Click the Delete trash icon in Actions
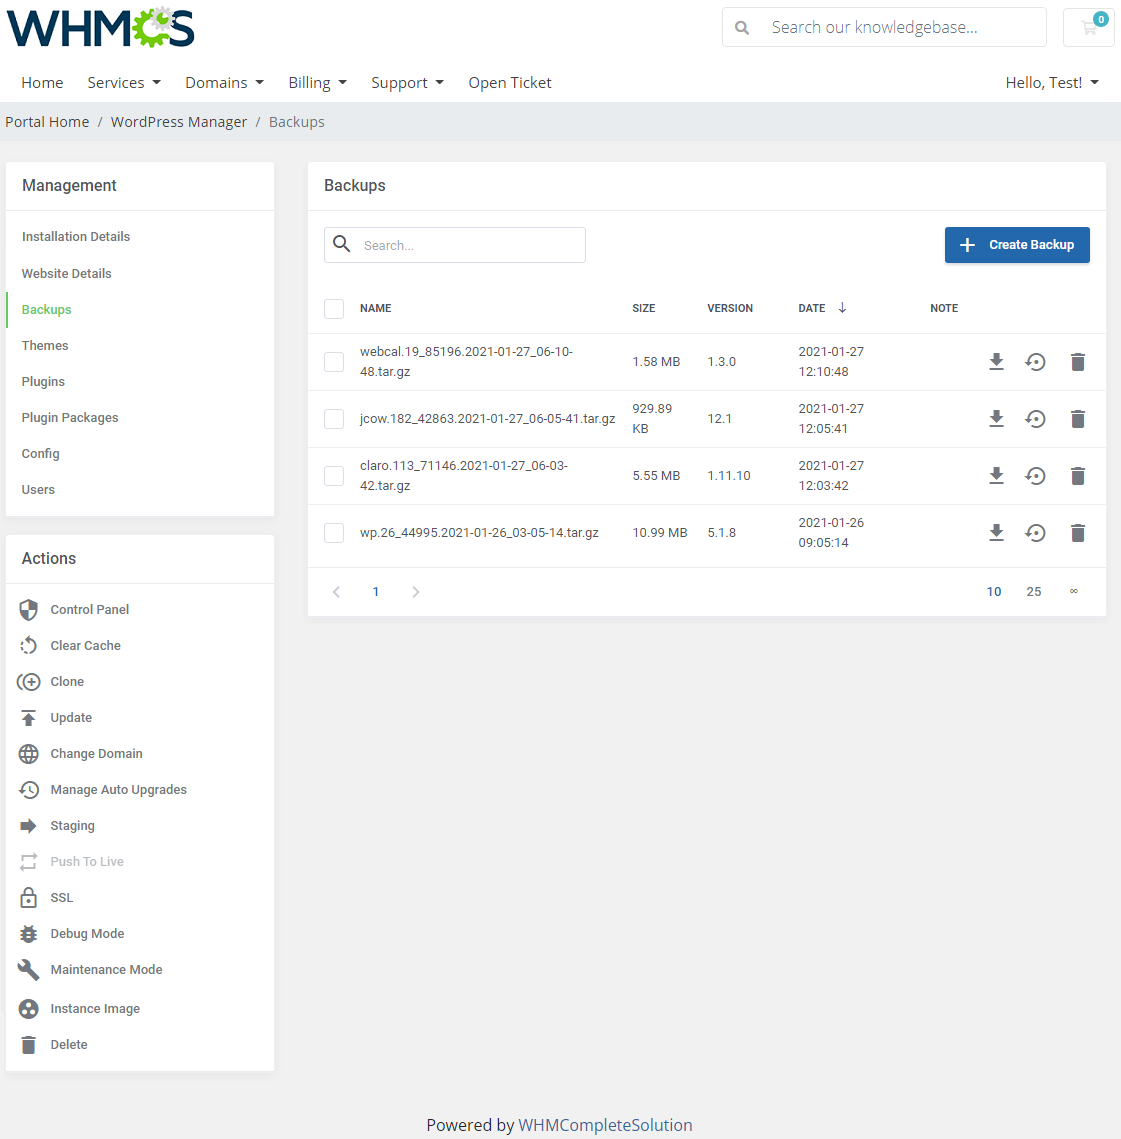 28,1045
